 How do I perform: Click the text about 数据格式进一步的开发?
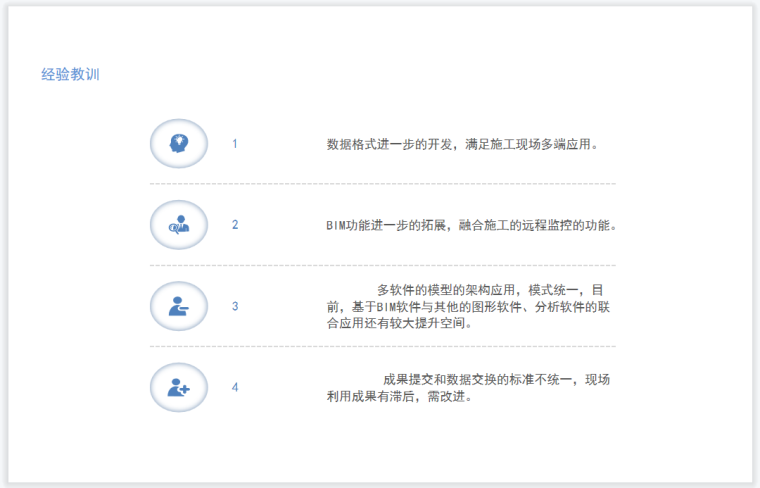463,144
